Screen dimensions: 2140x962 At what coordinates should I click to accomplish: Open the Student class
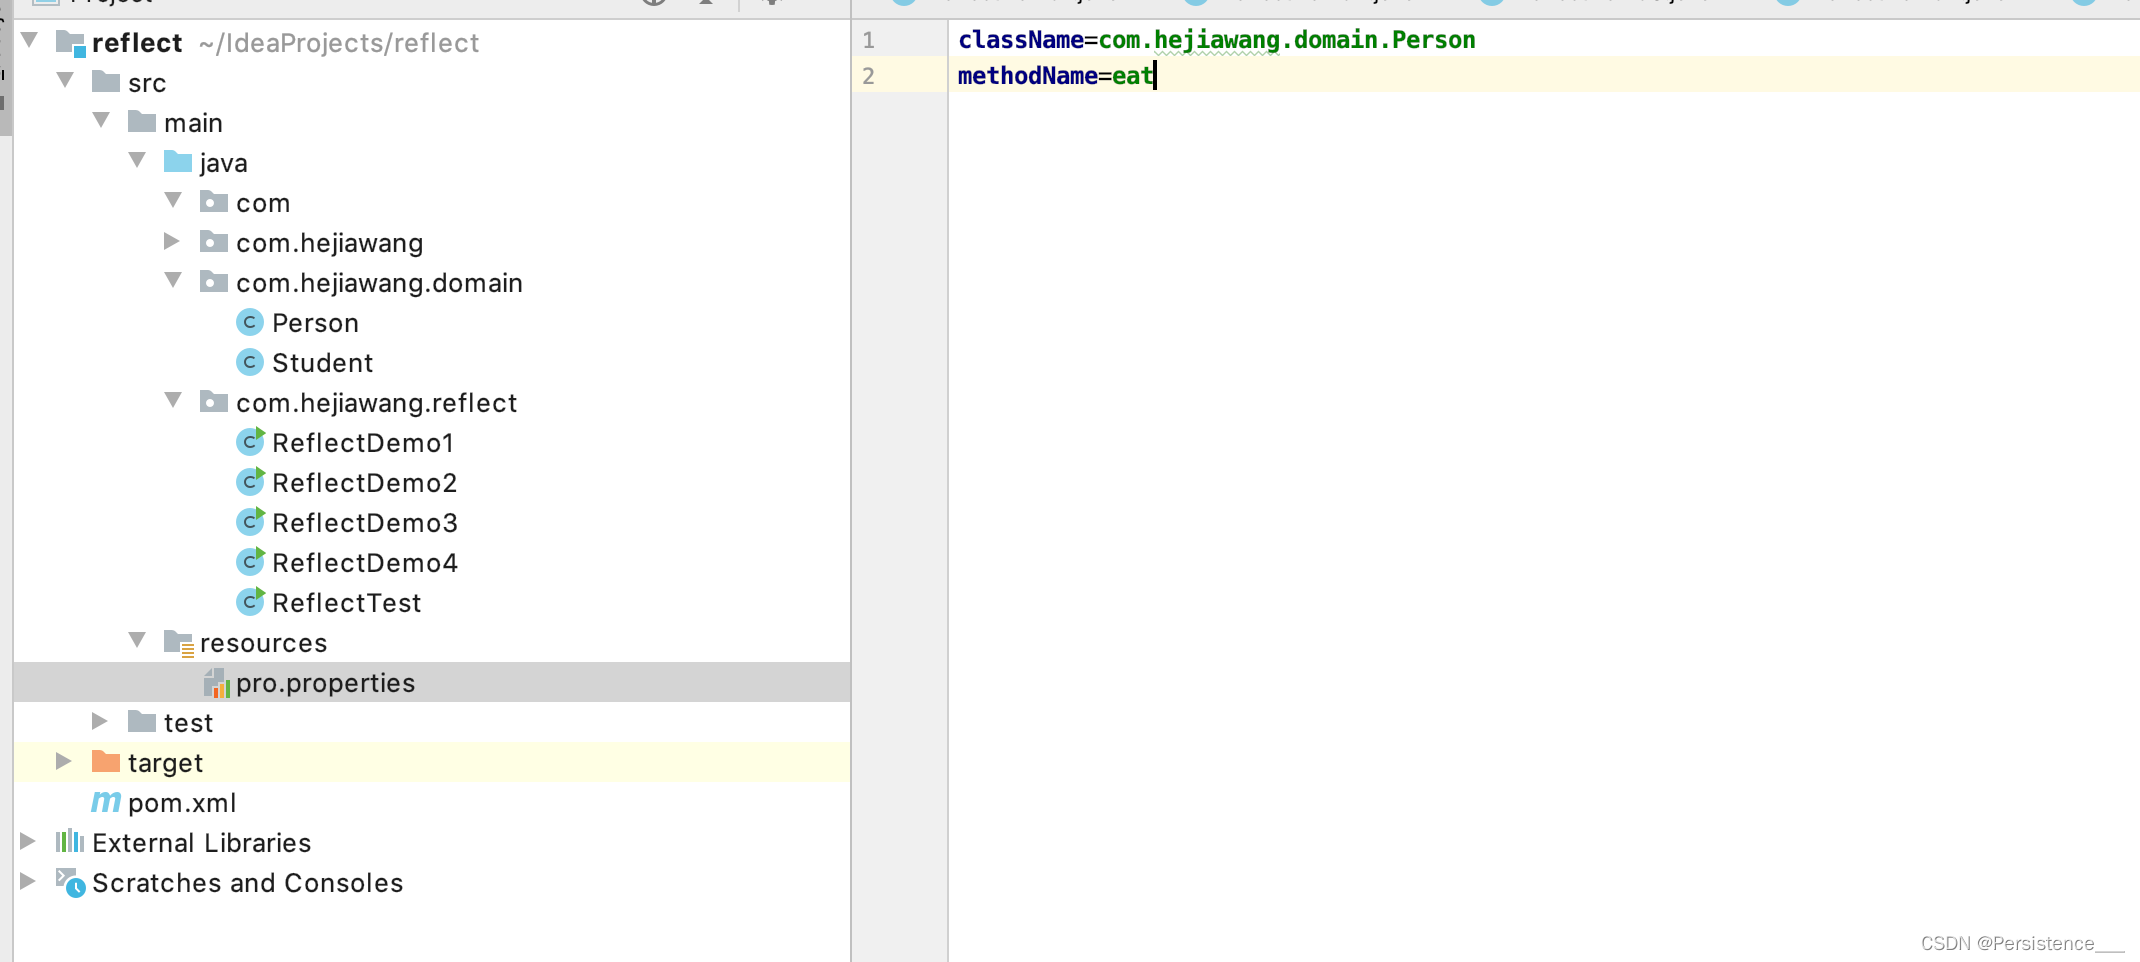point(322,363)
